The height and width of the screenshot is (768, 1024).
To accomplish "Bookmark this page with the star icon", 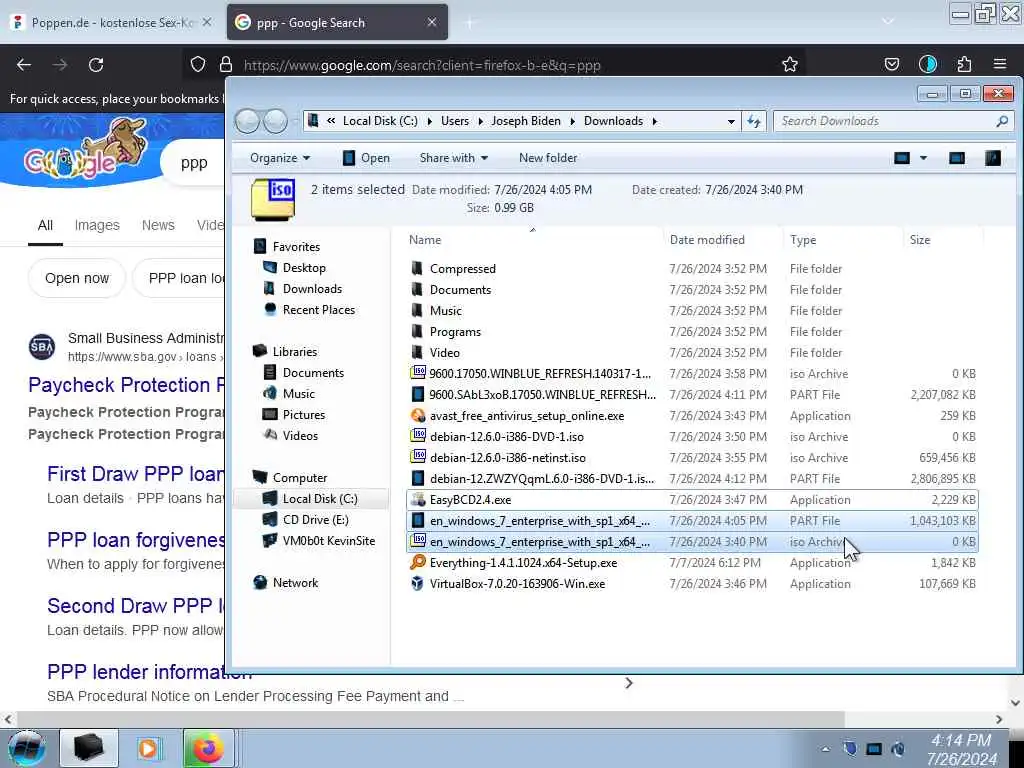I will coord(790,64).
